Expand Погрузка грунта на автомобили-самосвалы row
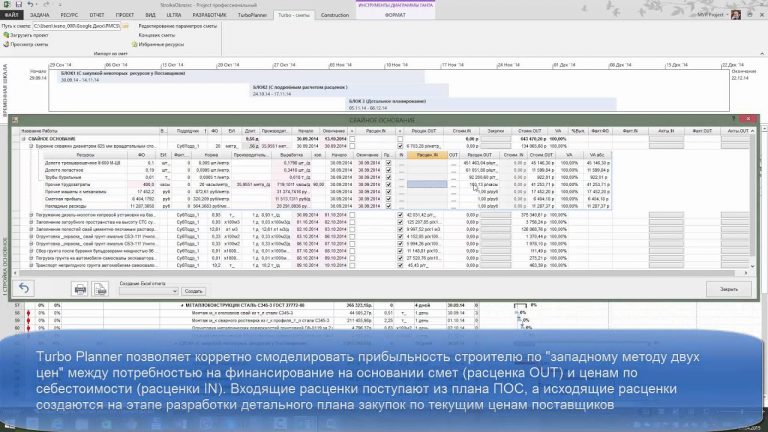Screen dimensions: 768x432 [x=31, y=258]
